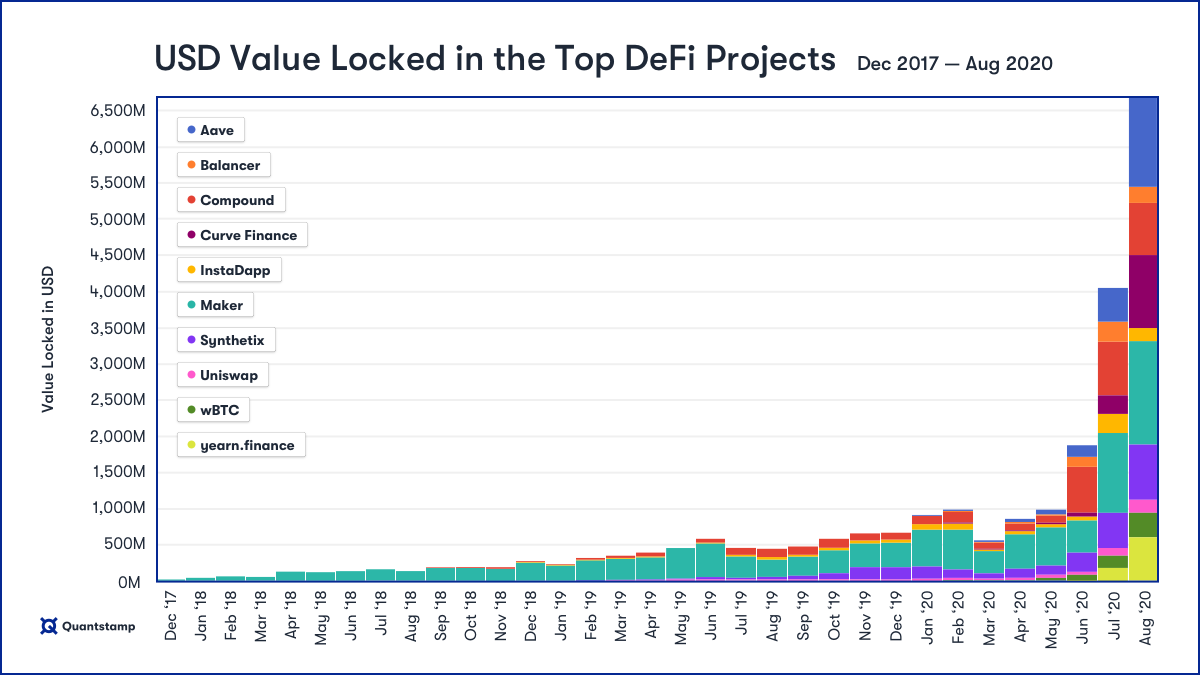Click the wBTC green legend dot
The image size is (1200, 675).
190,410
